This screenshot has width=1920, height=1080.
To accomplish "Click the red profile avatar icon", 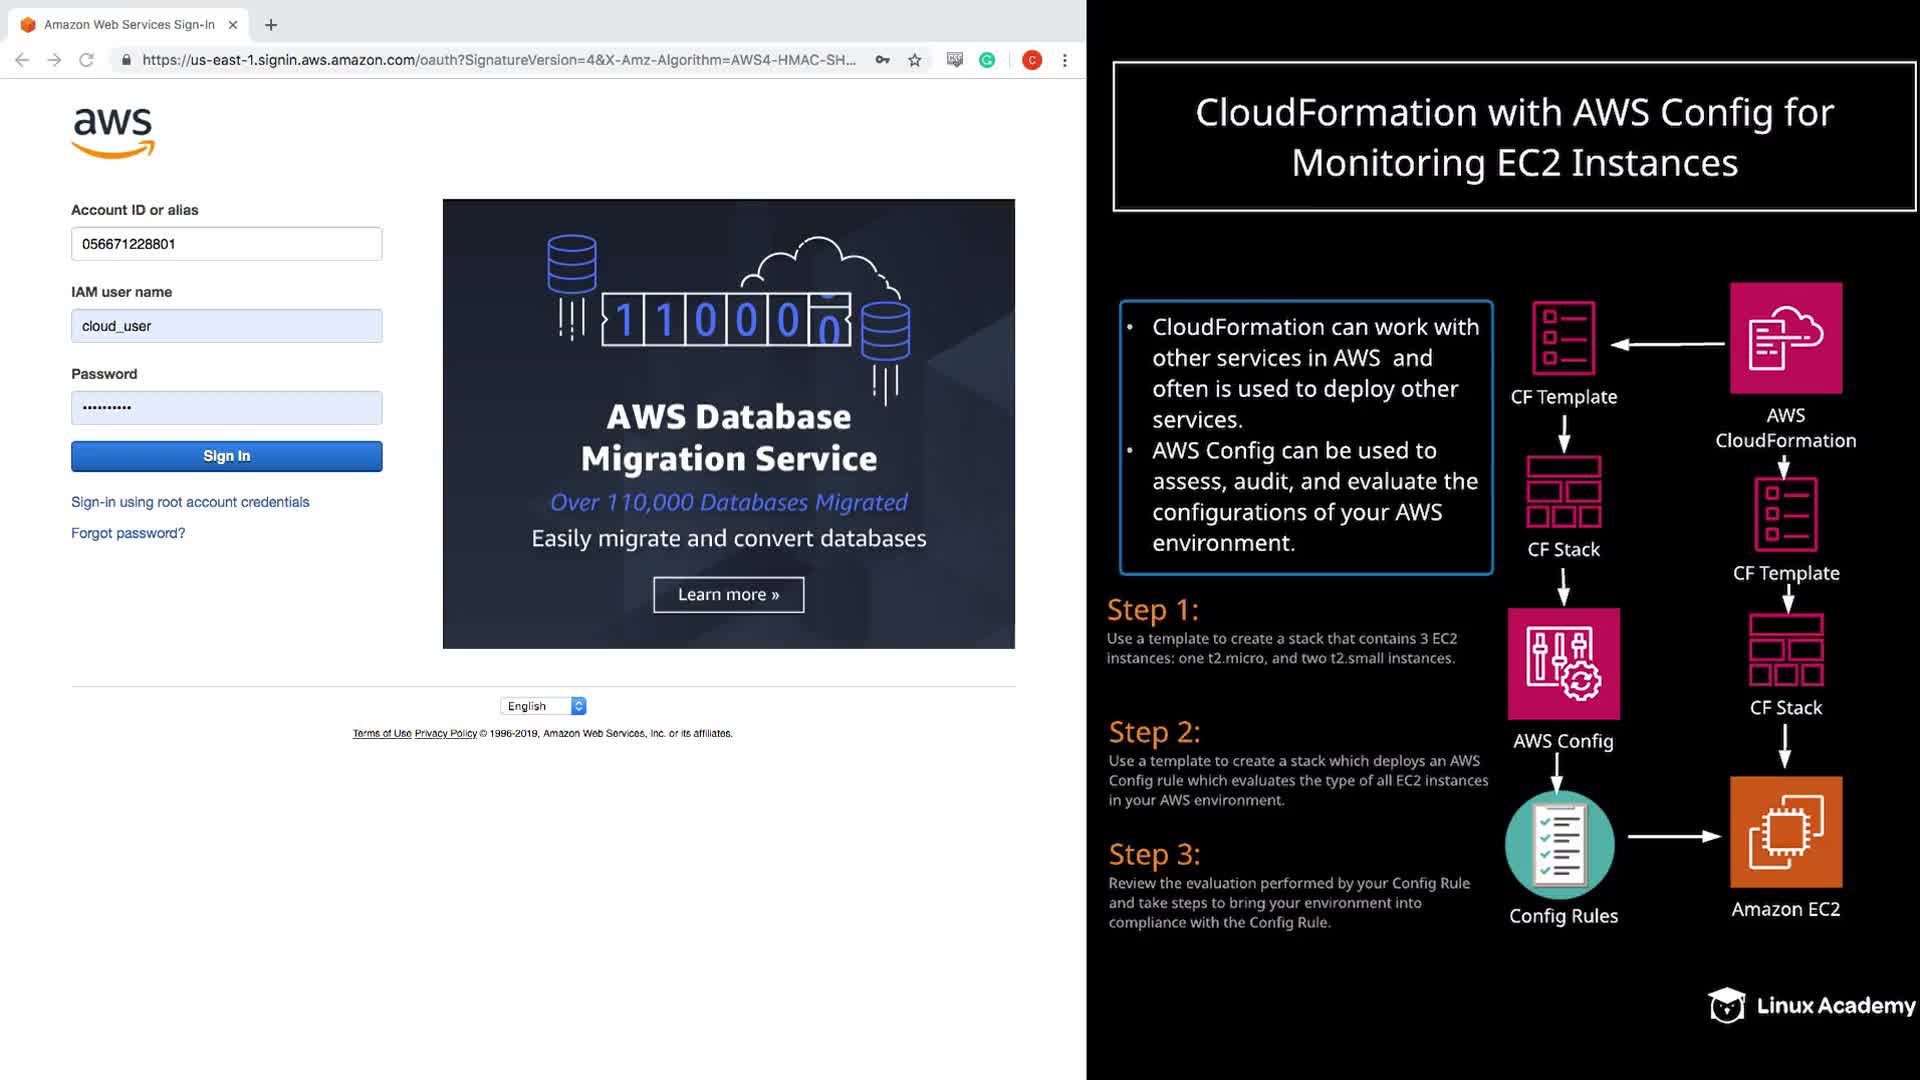I will pos(1032,60).
